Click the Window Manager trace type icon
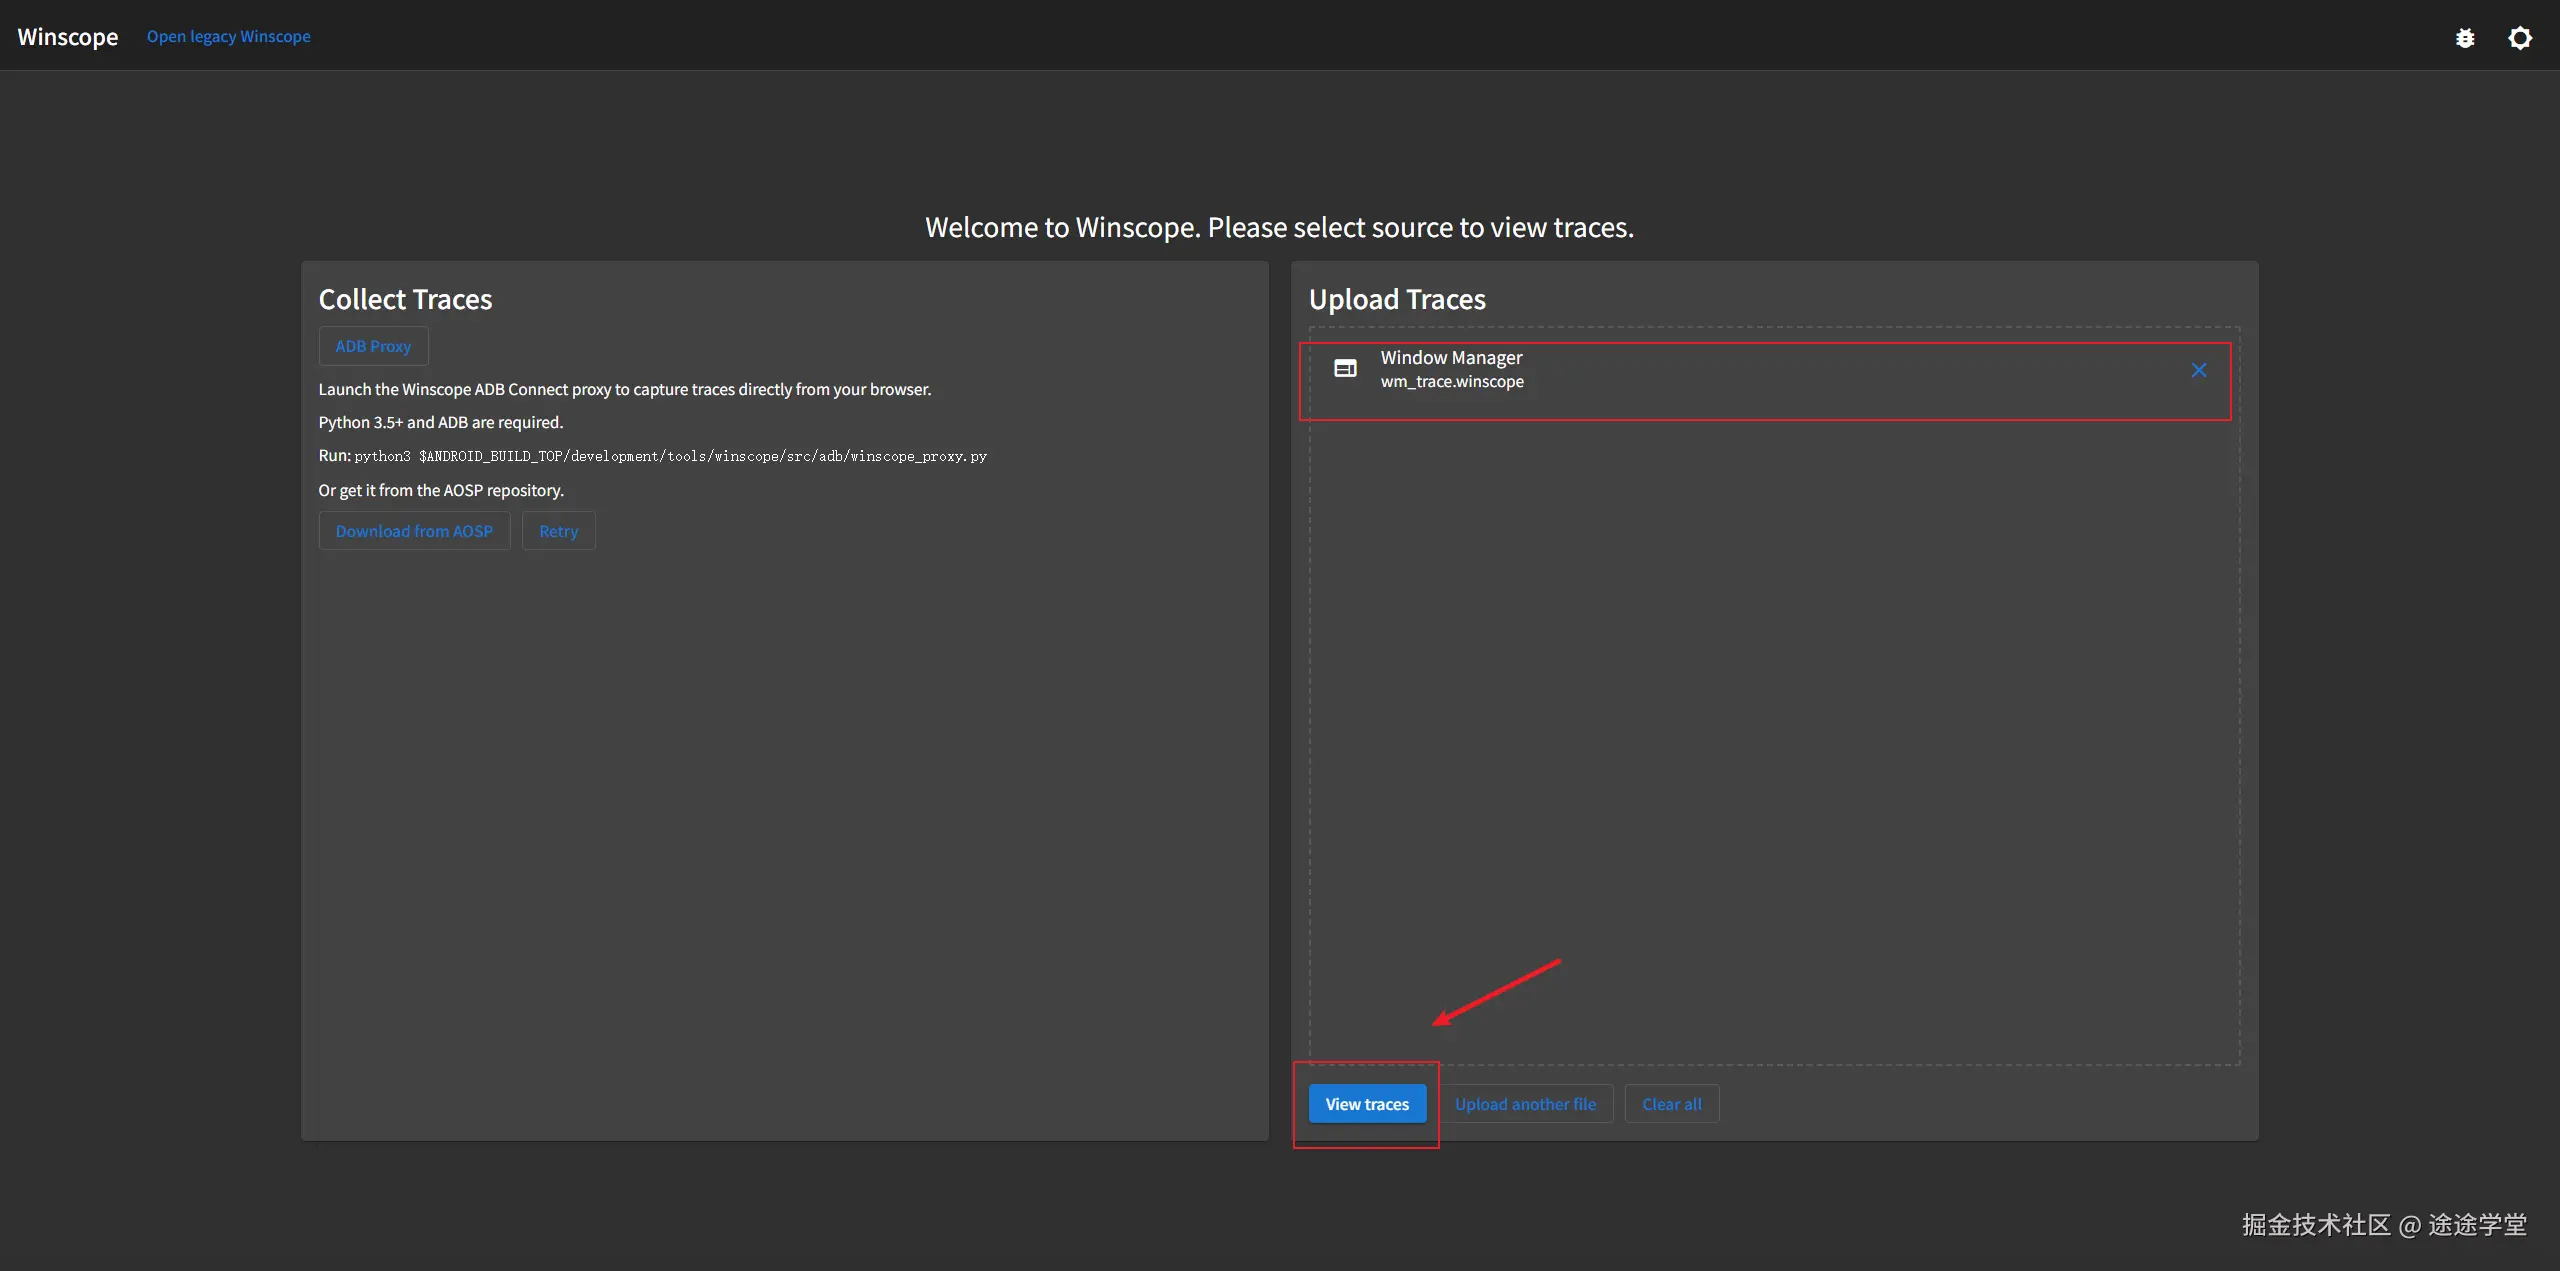Screen dimensions: 2560x1271 click(1345, 369)
